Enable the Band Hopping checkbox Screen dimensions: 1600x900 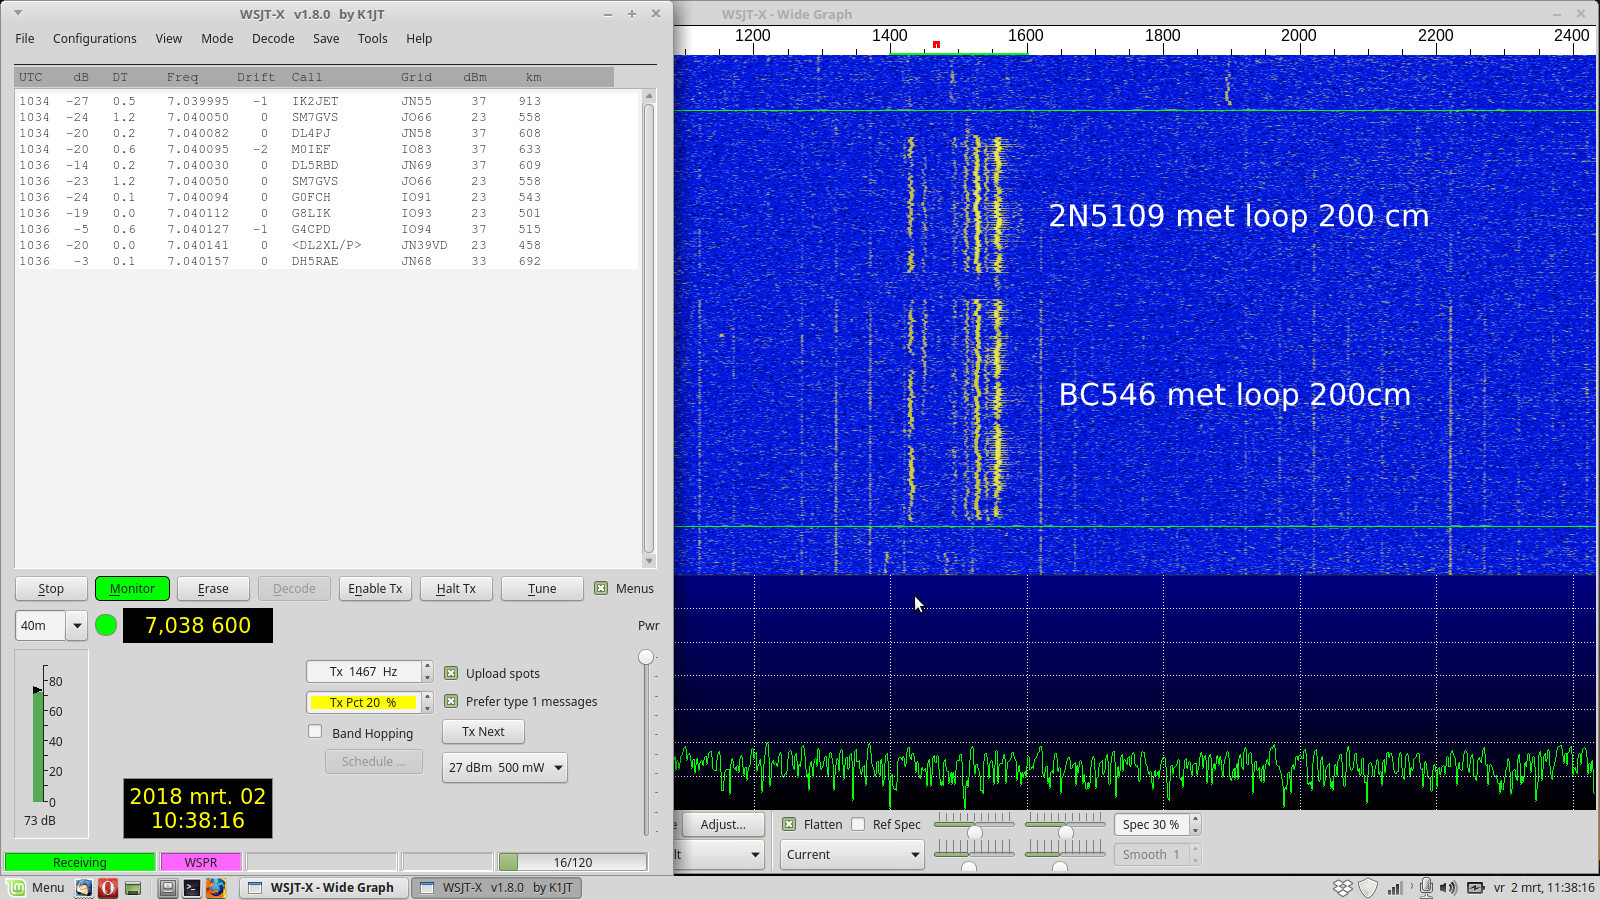click(x=316, y=732)
